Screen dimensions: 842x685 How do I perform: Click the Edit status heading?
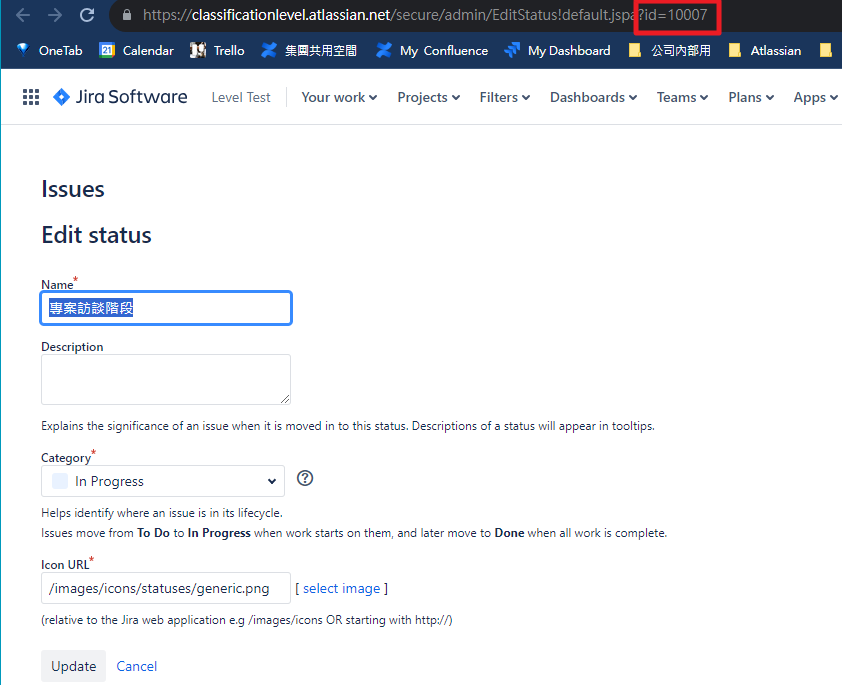(97, 235)
